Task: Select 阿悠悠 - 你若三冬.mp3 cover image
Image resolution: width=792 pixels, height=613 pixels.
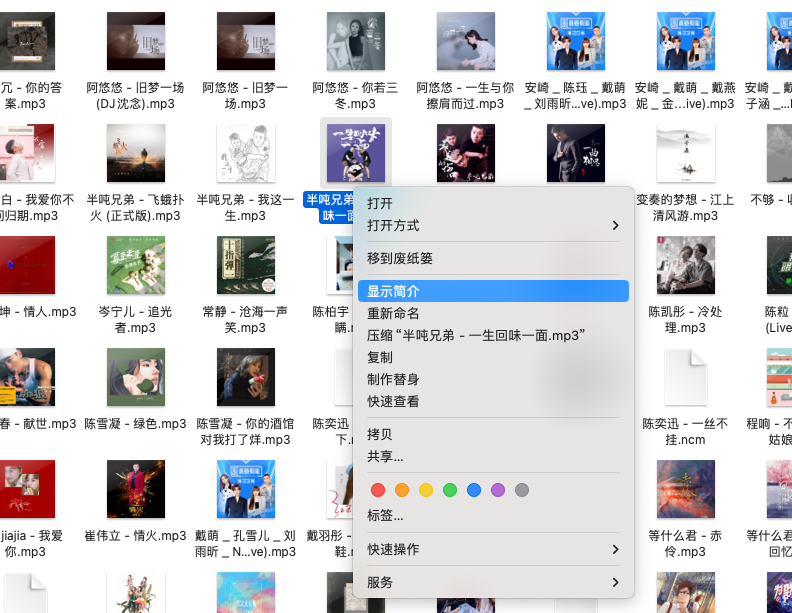Action: pos(356,41)
